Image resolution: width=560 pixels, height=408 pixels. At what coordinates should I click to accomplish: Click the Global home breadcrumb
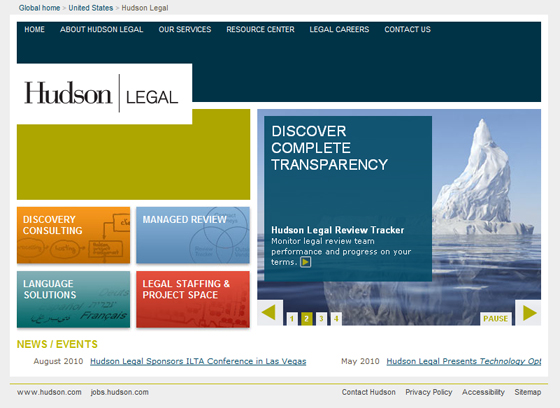pyautogui.click(x=39, y=8)
